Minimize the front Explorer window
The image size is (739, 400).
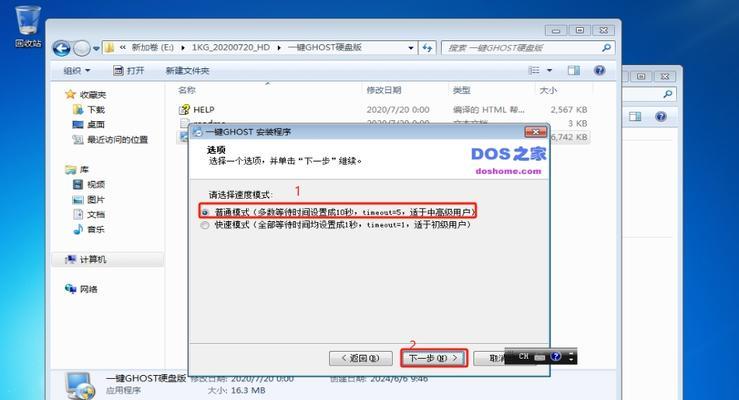[x=556, y=31]
